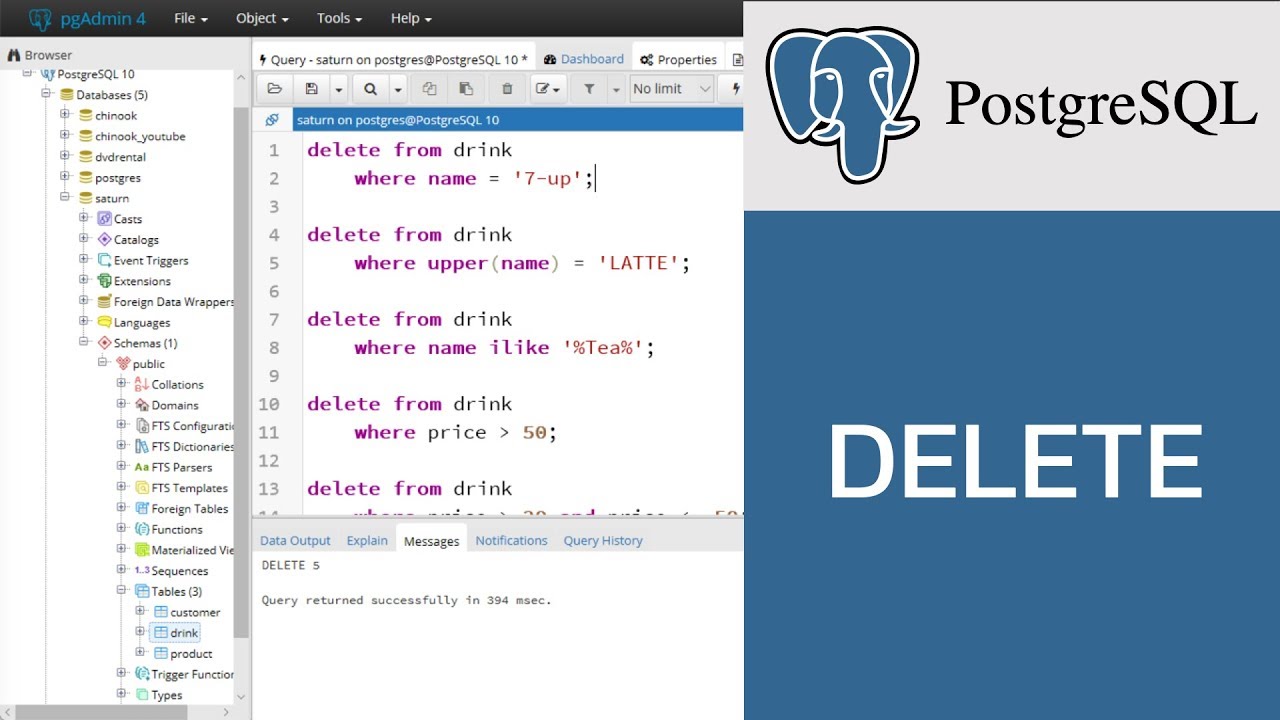Screen dimensions: 1280x720
Task: Open the Notifications tab
Action: (x=511, y=540)
